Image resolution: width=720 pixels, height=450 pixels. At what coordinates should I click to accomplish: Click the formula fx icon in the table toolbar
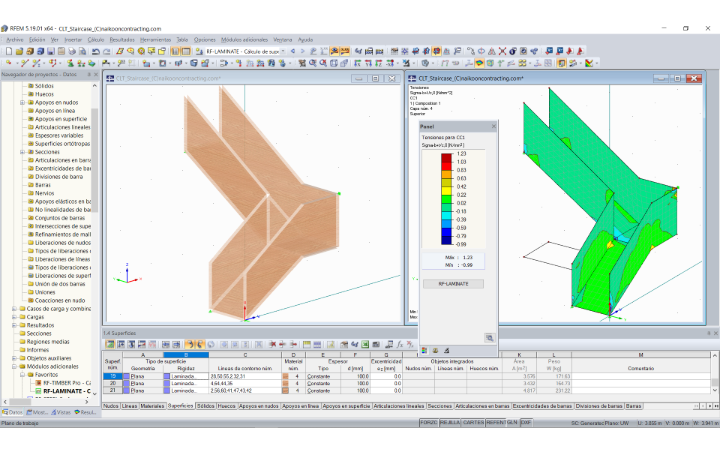[x=400, y=344]
